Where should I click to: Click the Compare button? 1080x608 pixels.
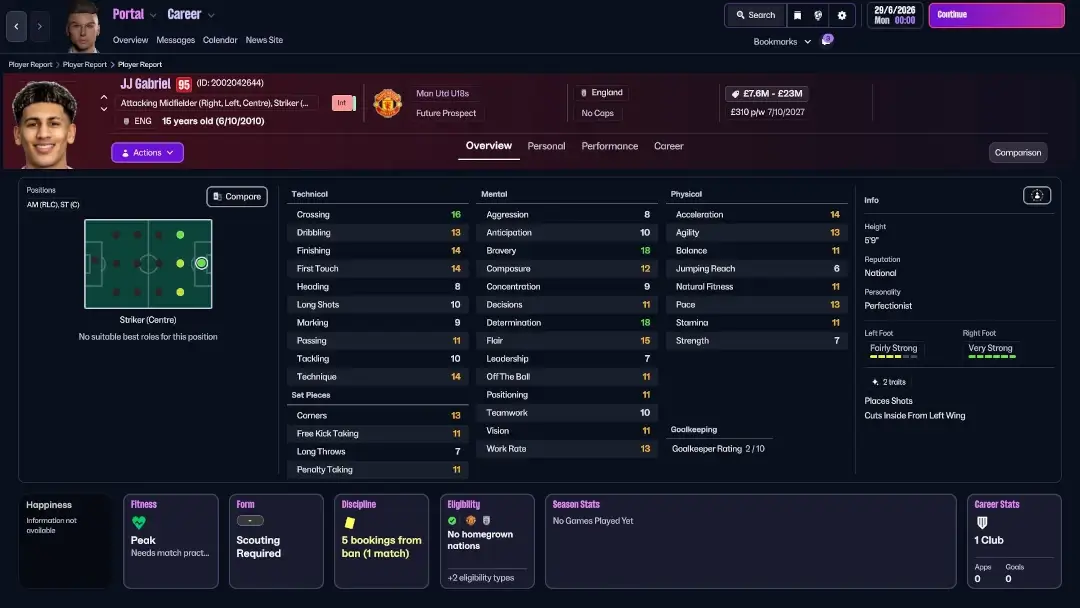(x=237, y=196)
